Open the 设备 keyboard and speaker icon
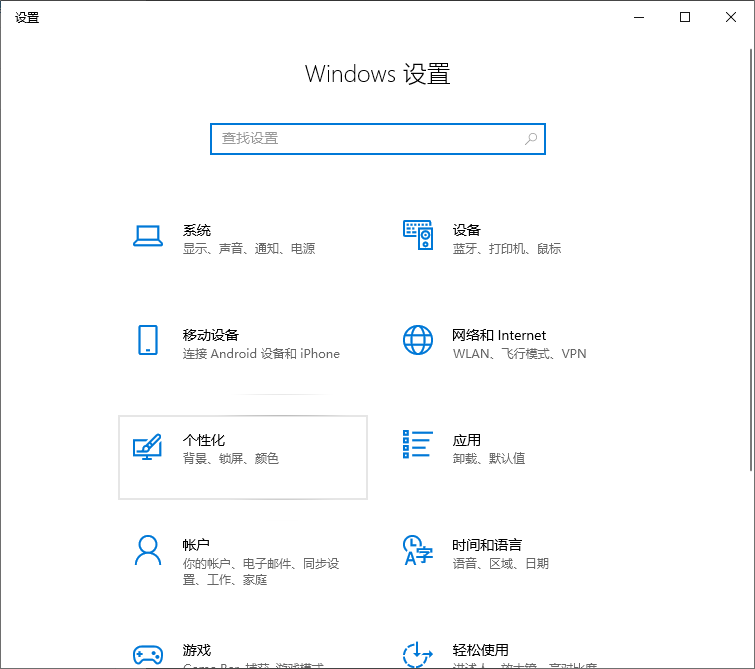 tap(418, 235)
